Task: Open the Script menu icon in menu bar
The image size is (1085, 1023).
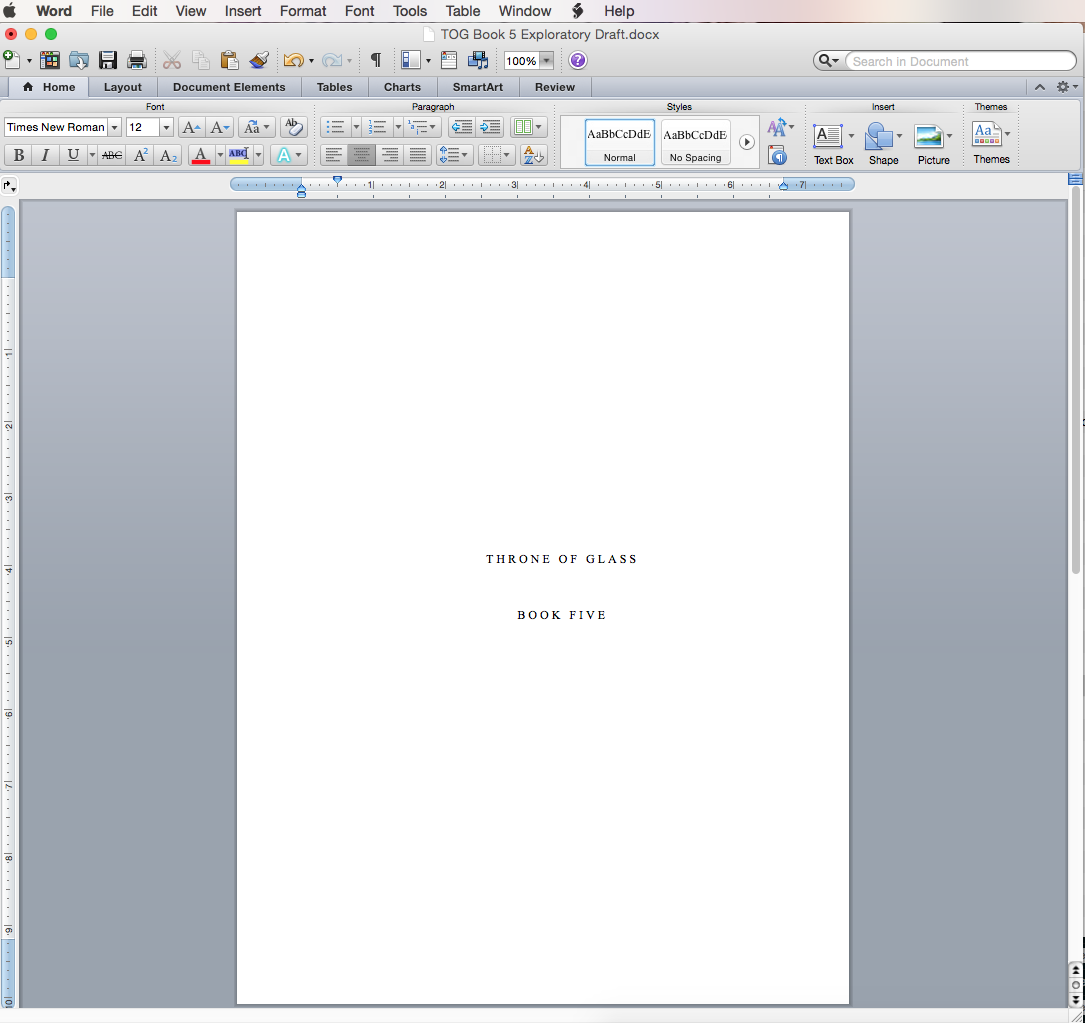Action: 578,11
